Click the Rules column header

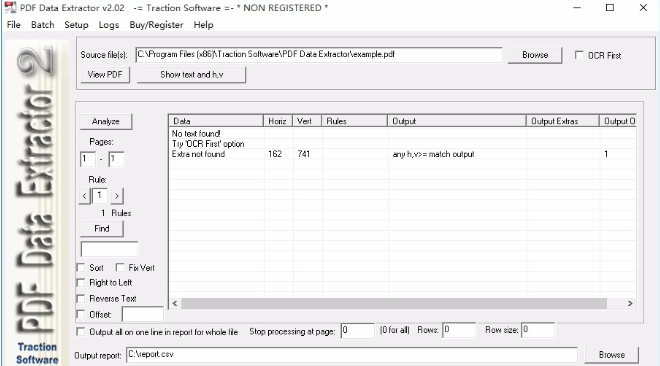coord(354,121)
